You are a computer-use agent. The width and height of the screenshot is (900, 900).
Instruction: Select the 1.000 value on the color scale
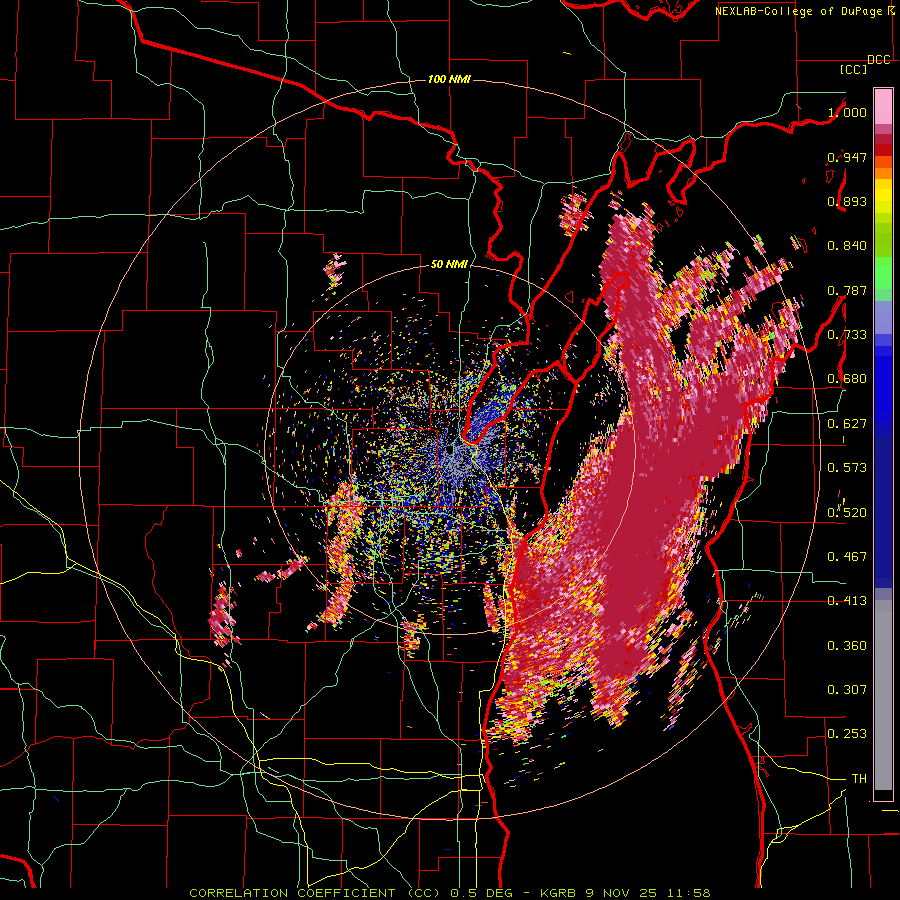pyautogui.click(x=847, y=112)
